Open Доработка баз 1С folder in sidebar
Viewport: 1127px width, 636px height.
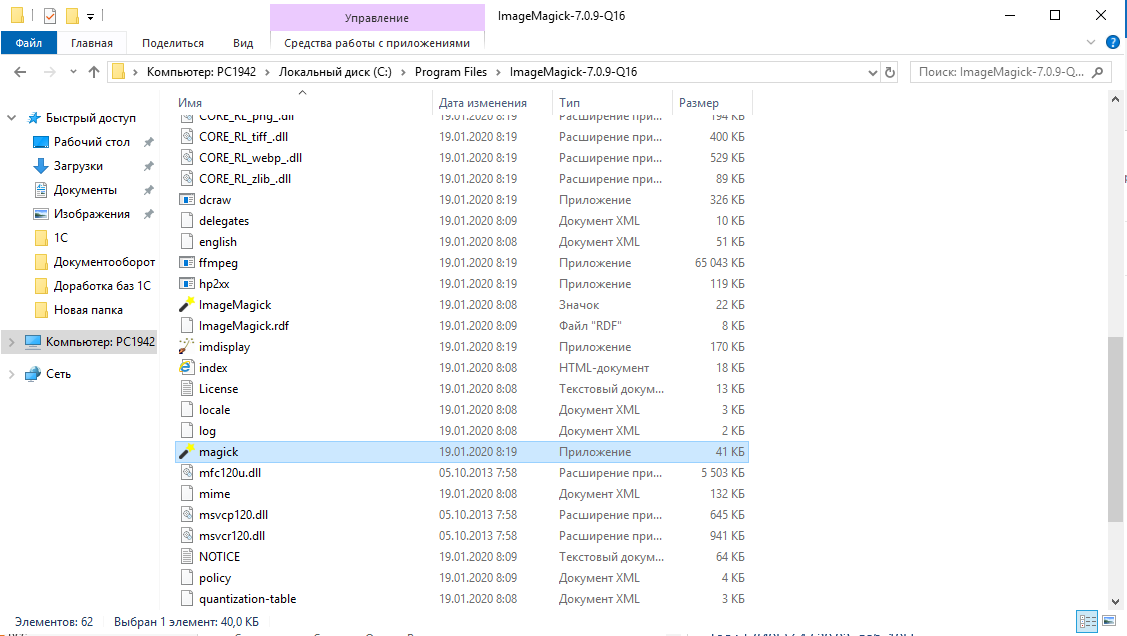click(102, 286)
